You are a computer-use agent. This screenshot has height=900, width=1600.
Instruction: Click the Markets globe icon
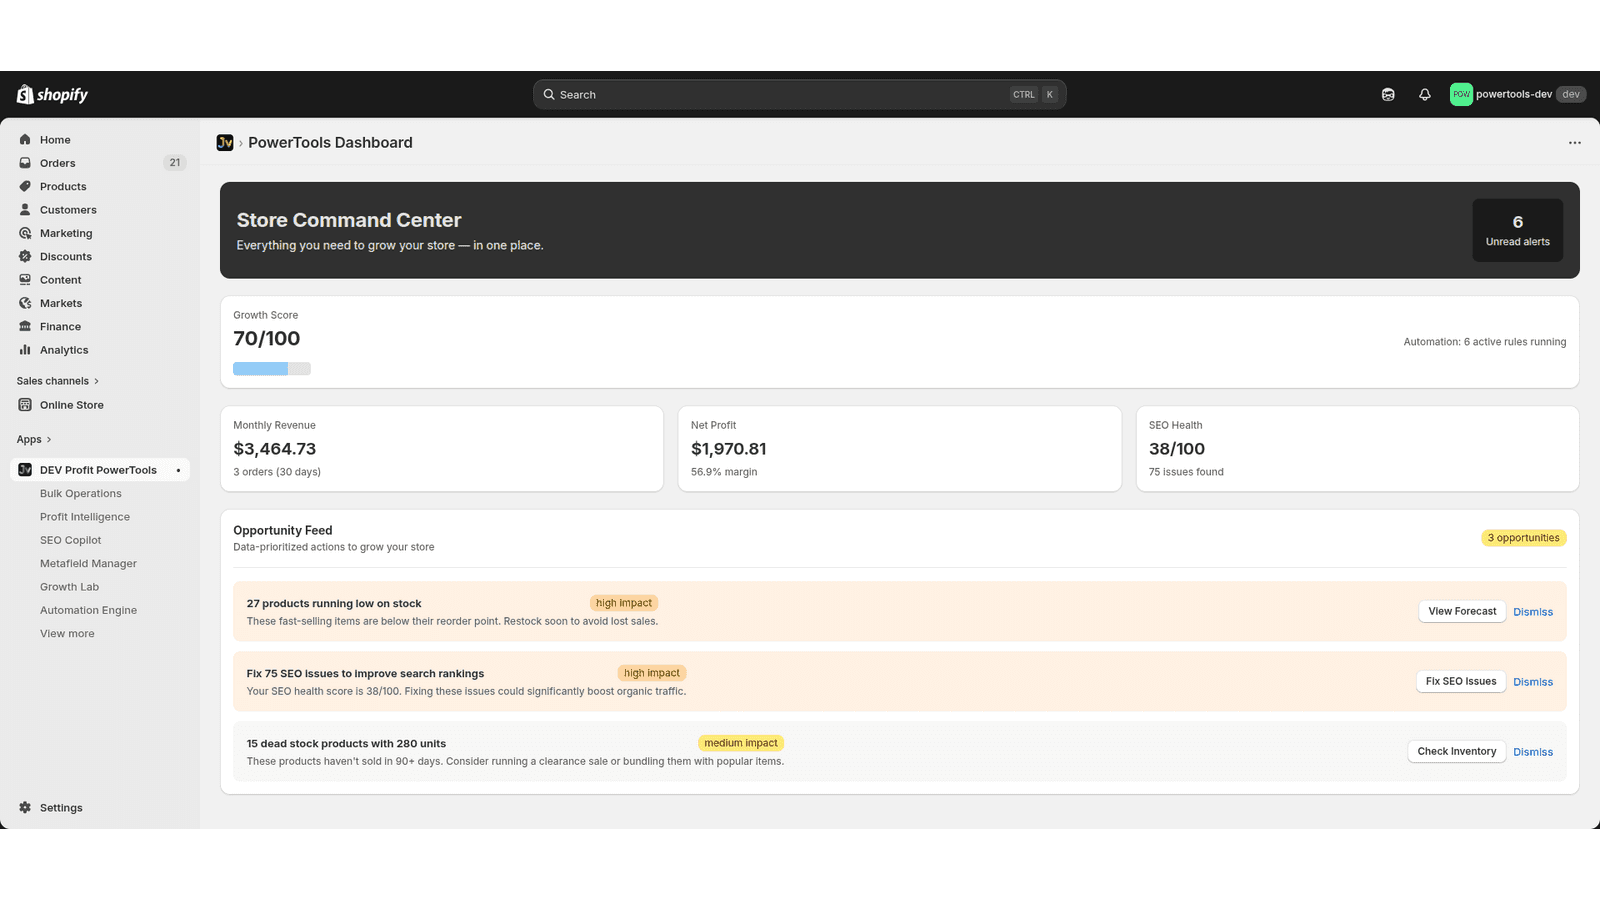25,303
